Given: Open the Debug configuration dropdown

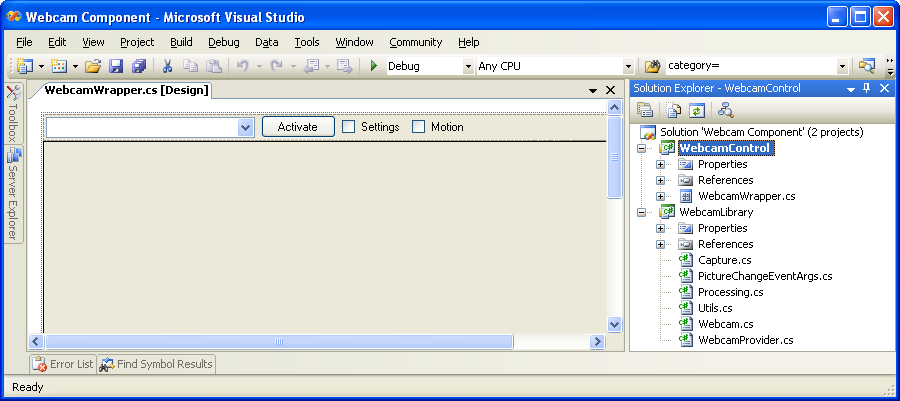Looking at the screenshot, I should pos(468,67).
